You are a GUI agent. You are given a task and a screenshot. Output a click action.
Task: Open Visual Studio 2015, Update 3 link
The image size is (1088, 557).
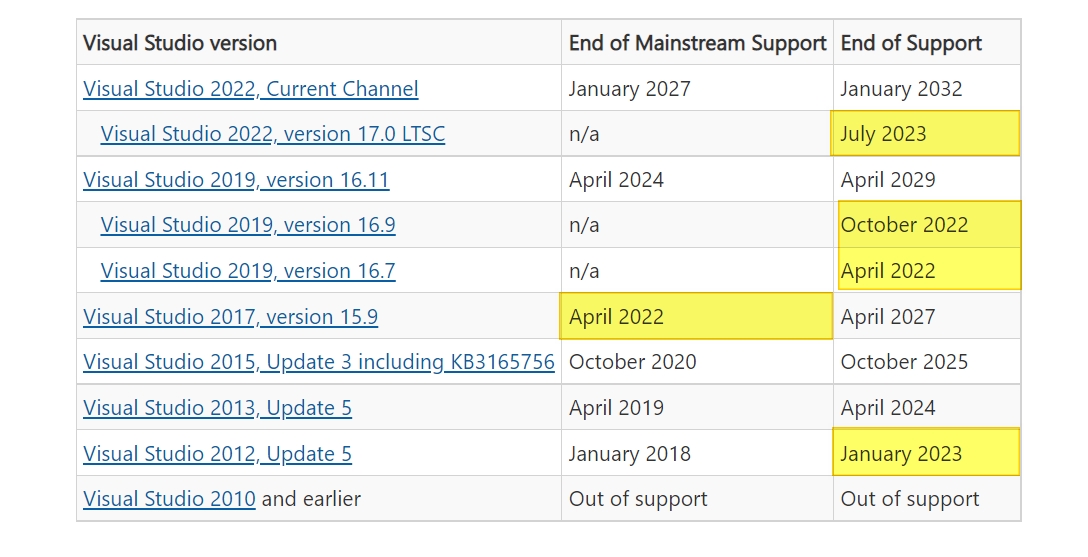318,361
